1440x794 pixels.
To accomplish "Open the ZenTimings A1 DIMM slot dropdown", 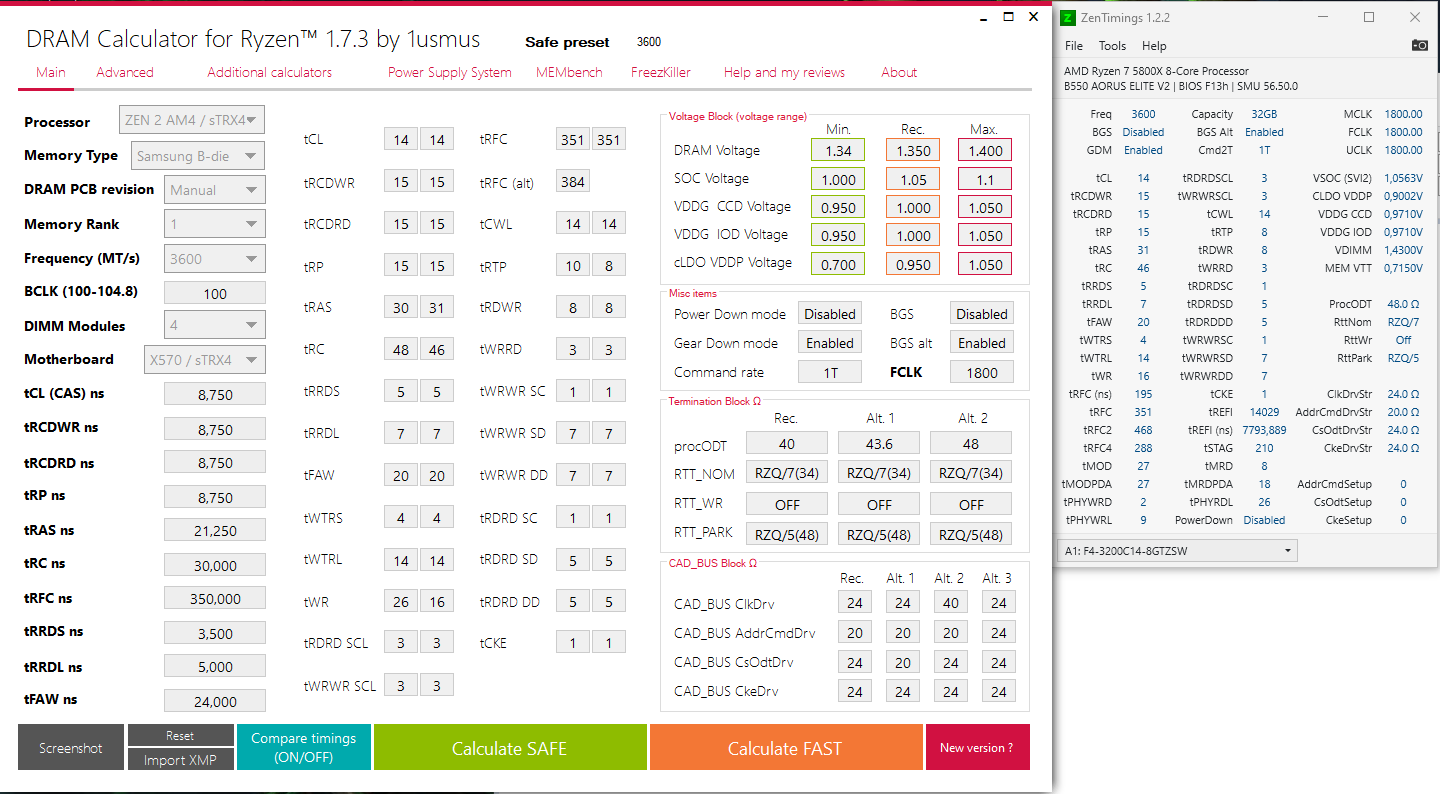I will coord(1176,551).
